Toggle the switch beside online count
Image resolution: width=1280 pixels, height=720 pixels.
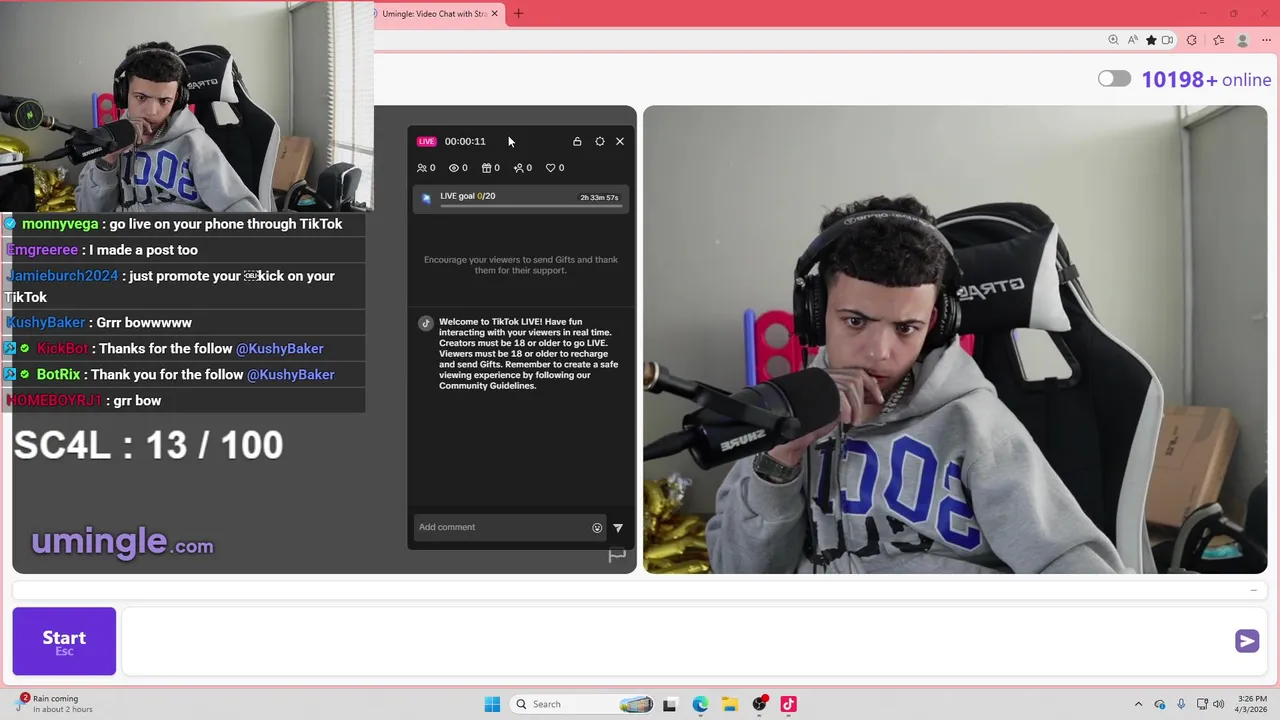click(x=1114, y=79)
